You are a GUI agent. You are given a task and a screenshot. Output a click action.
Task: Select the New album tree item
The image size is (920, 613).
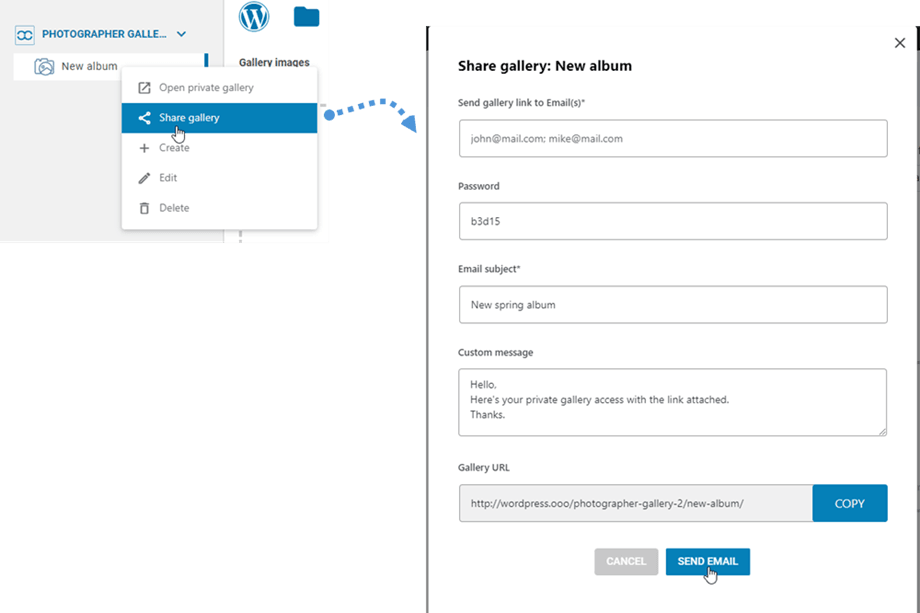click(89, 67)
